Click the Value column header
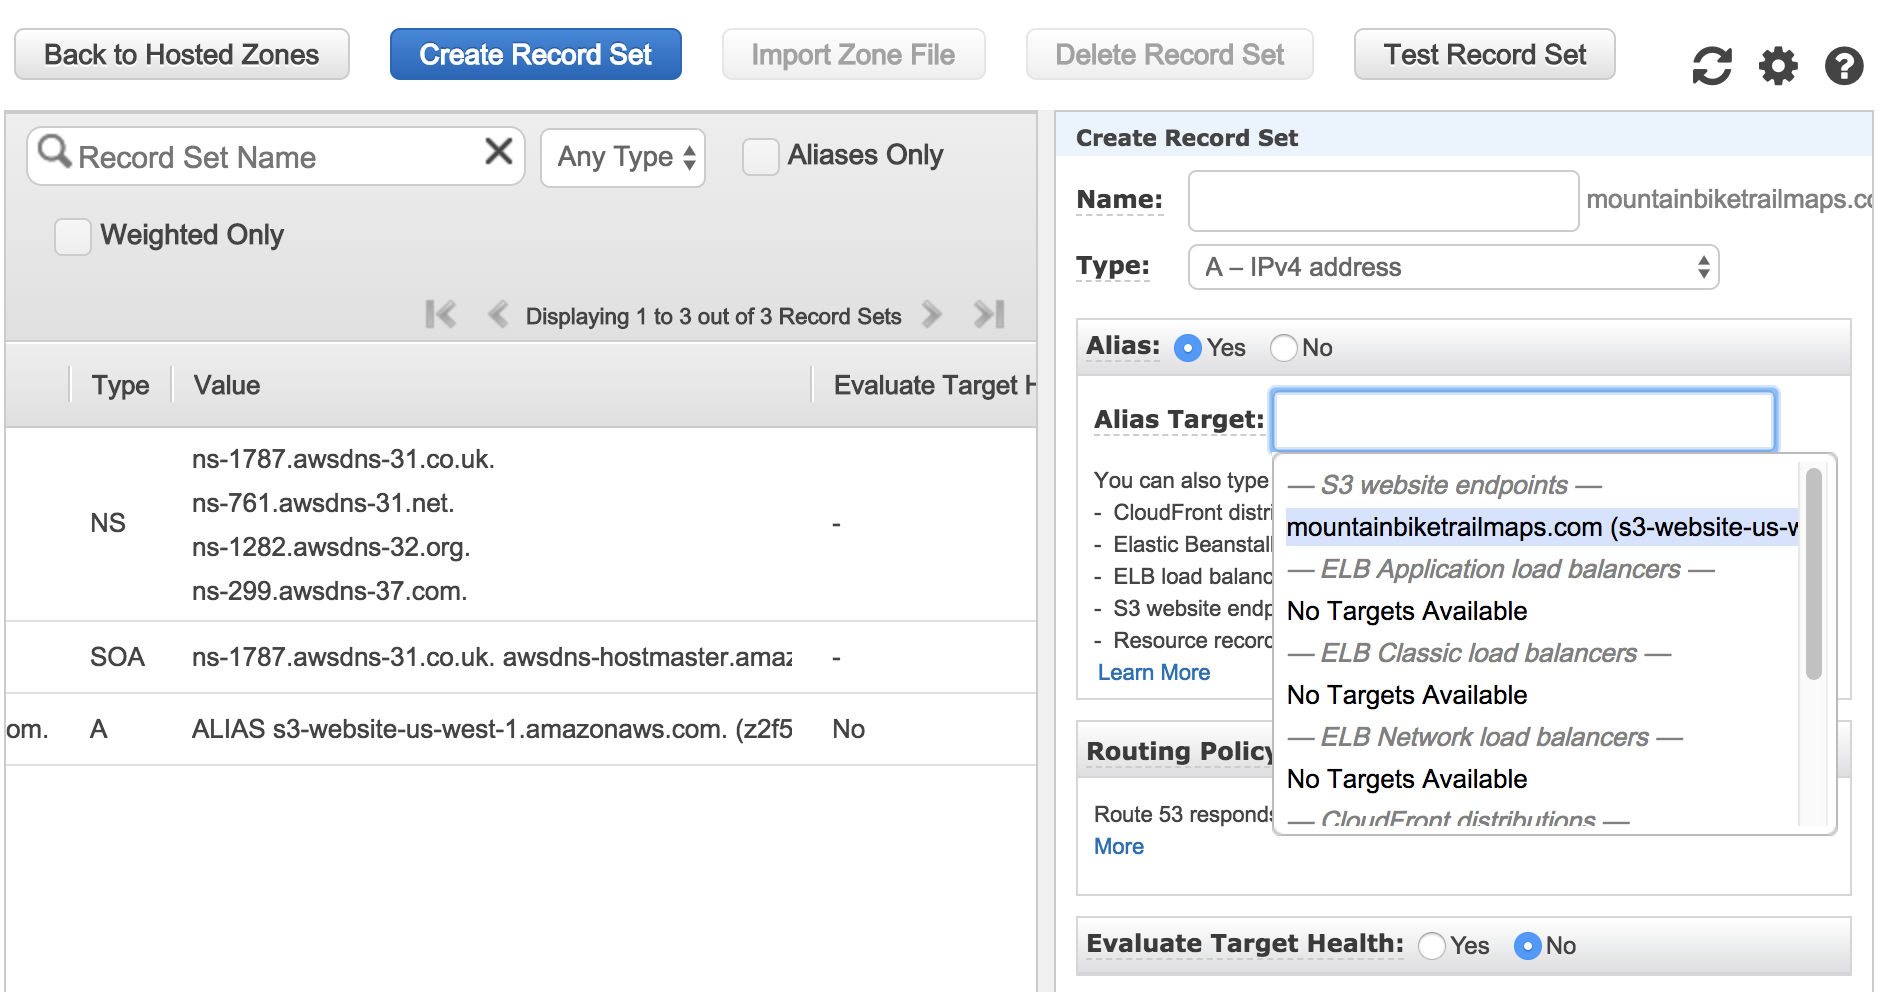The image size is (1882, 992). tap(227, 386)
